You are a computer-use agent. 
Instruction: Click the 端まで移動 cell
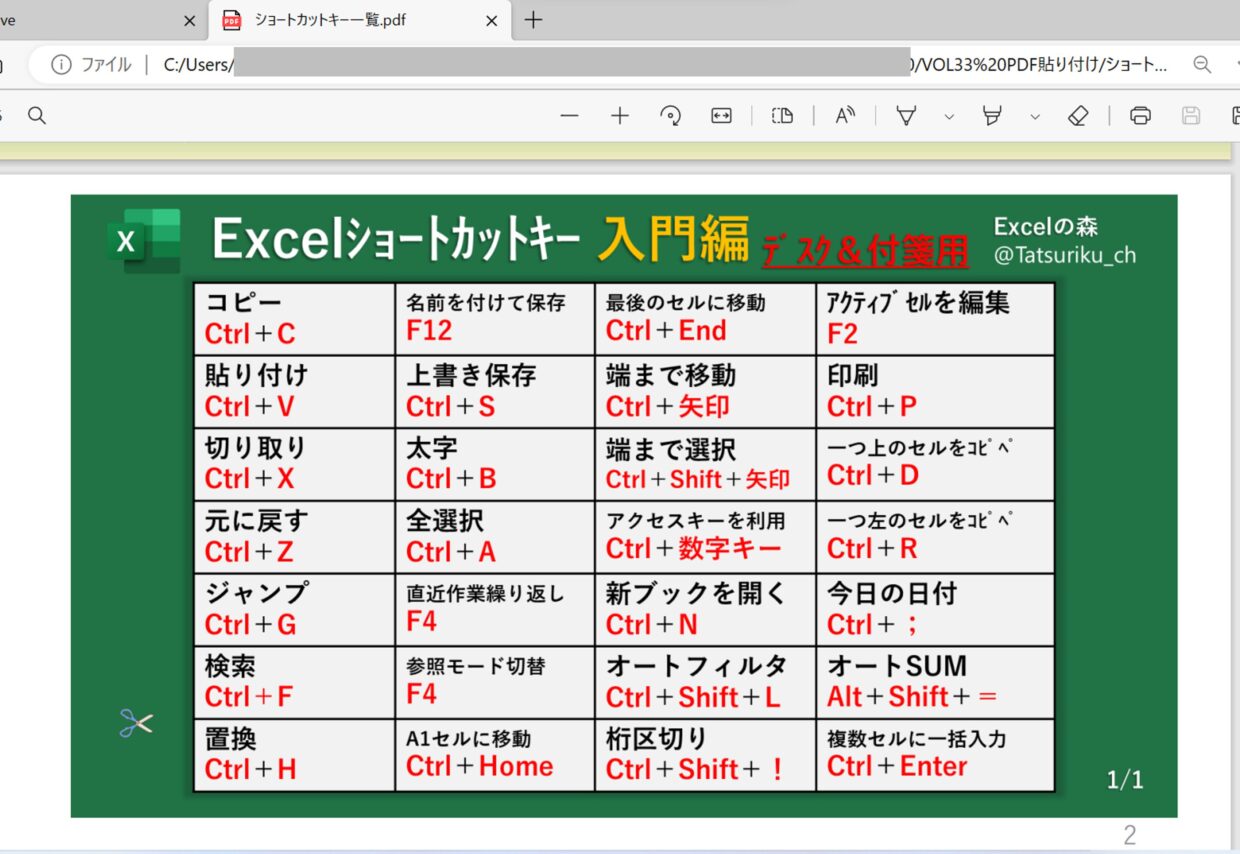[x=706, y=392]
